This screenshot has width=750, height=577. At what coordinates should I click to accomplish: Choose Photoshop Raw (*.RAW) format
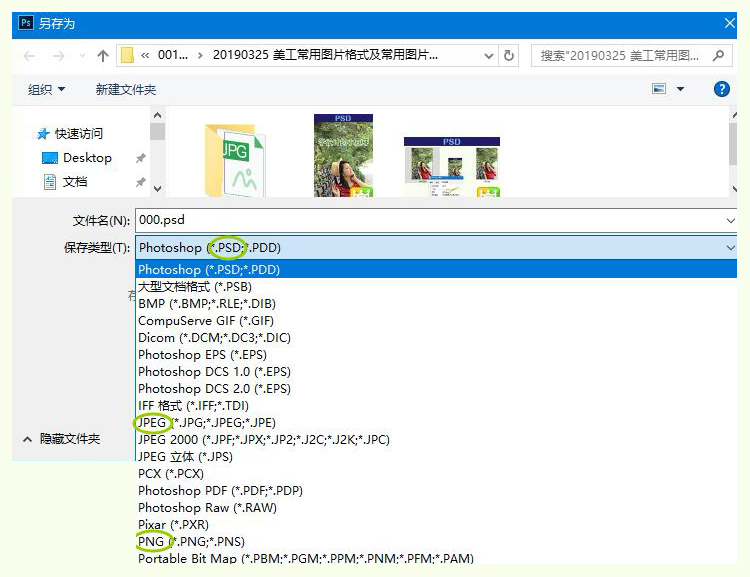436,508
